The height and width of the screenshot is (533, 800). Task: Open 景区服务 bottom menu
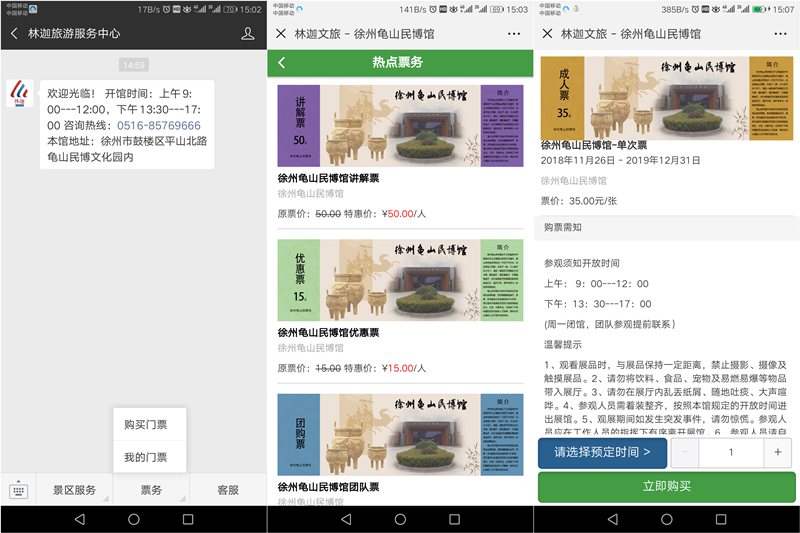pos(74,490)
